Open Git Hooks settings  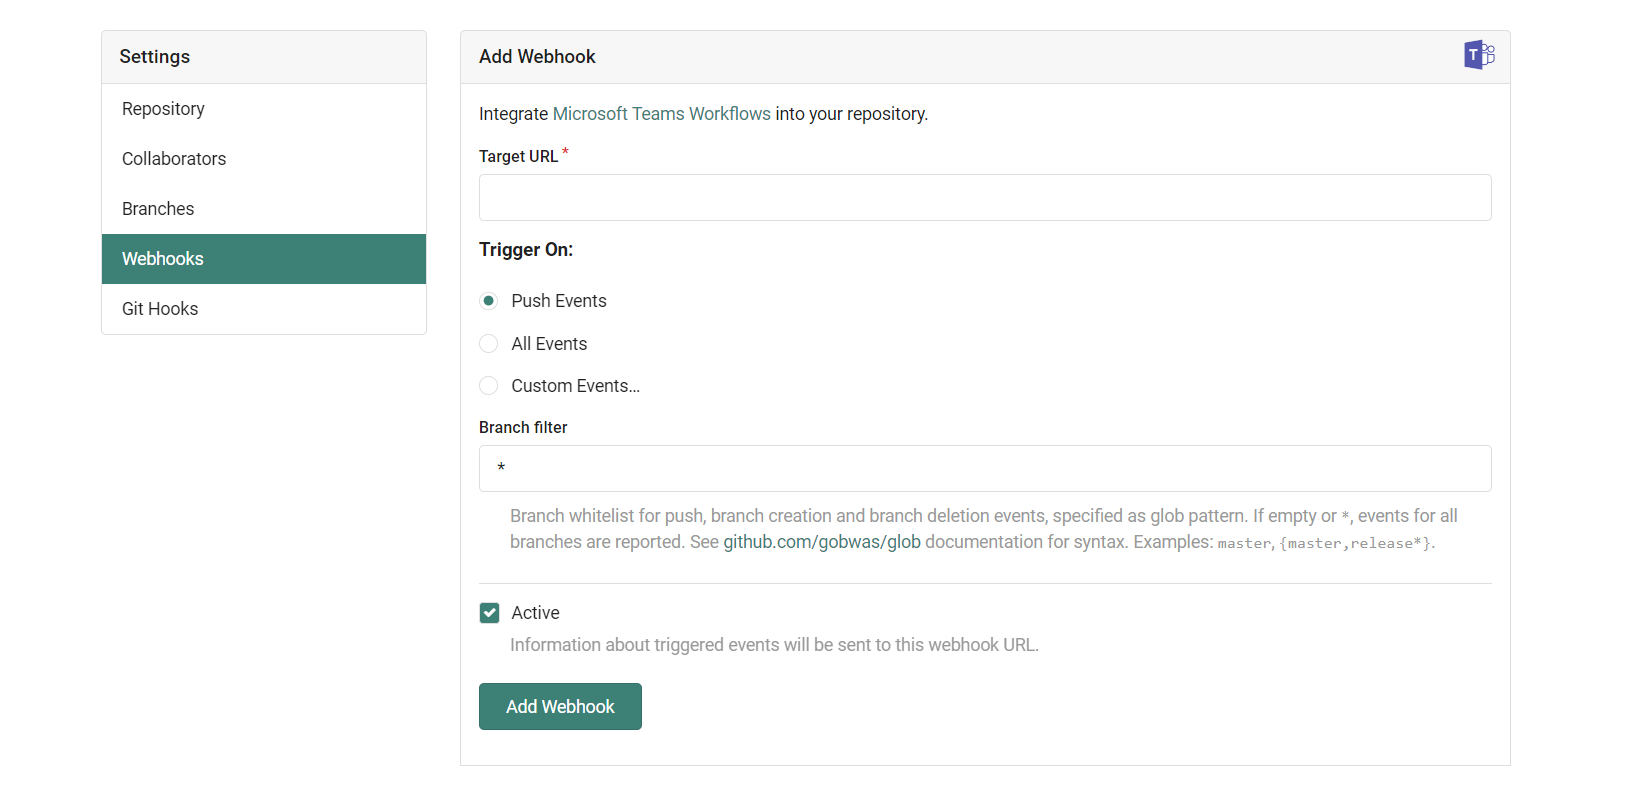[x=160, y=309]
